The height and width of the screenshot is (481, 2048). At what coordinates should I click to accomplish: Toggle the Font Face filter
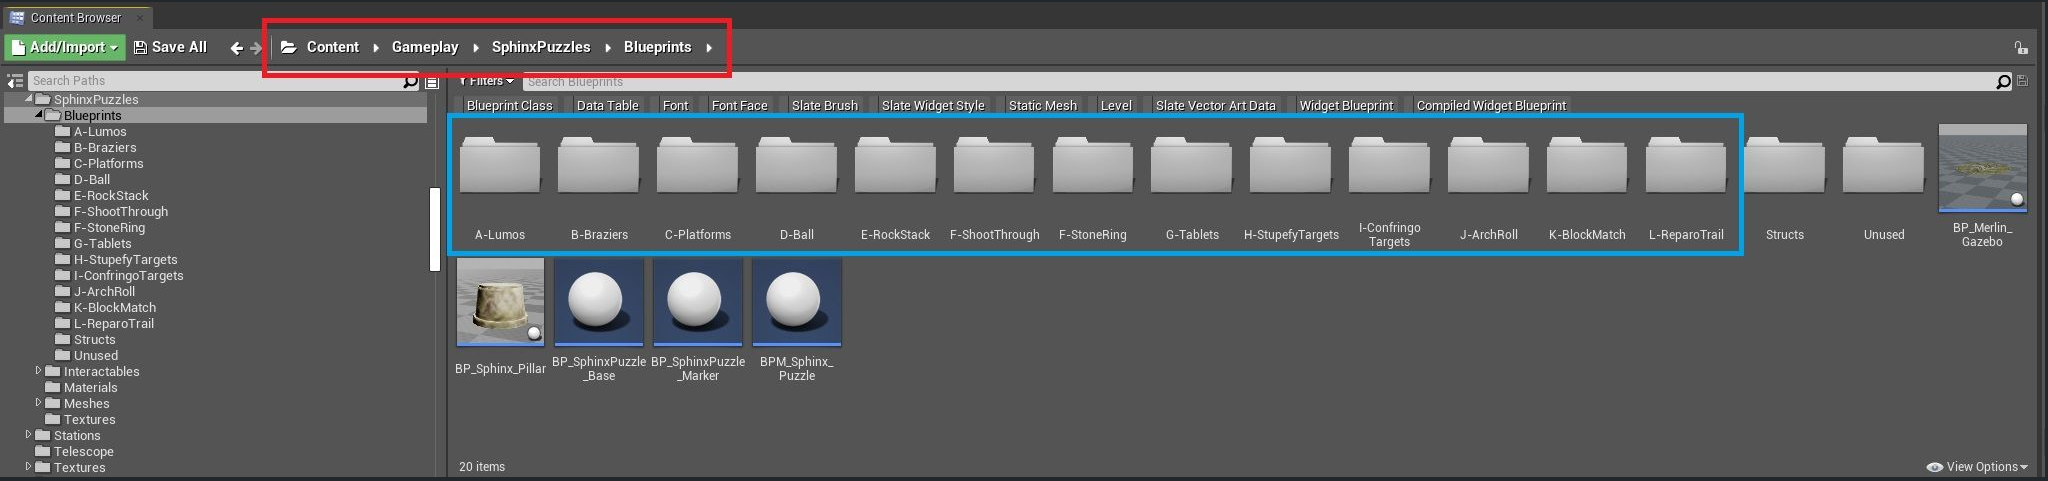pyautogui.click(x=739, y=105)
